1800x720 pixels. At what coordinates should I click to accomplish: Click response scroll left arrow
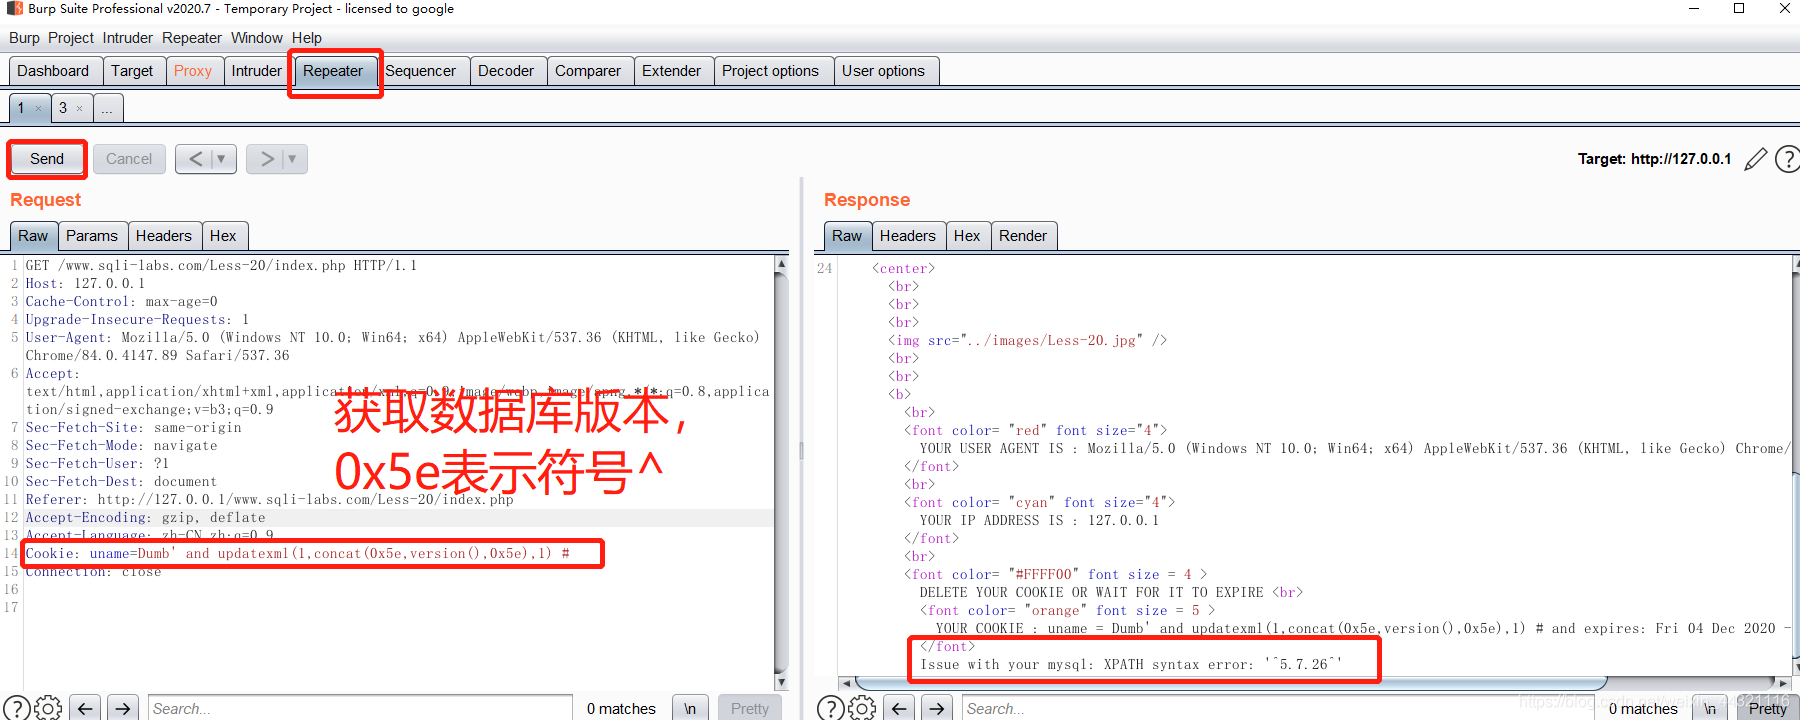846,683
